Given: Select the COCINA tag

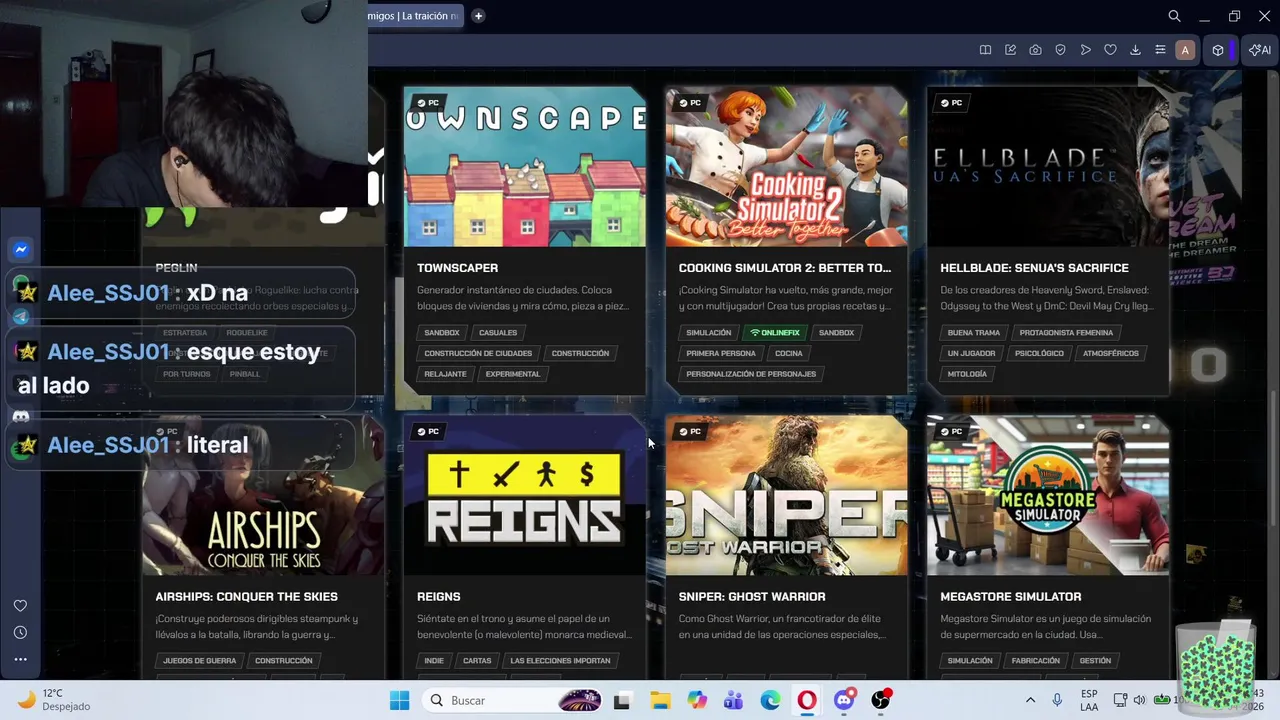Looking at the screenshot, I should [x=789, y=353].
